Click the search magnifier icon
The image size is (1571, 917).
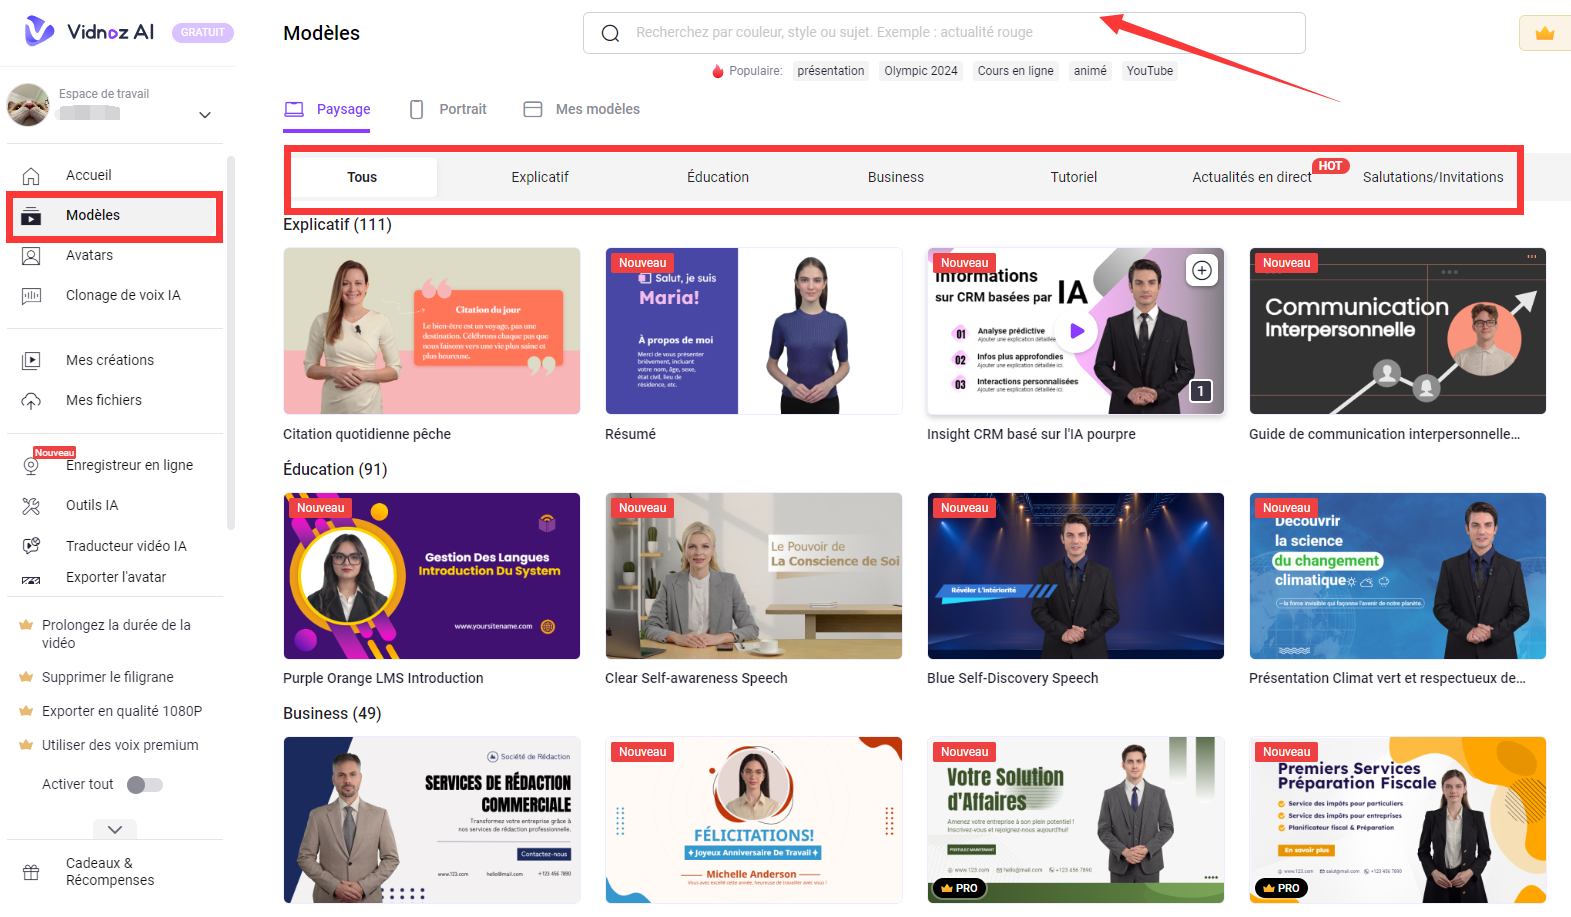click(610, 33)
